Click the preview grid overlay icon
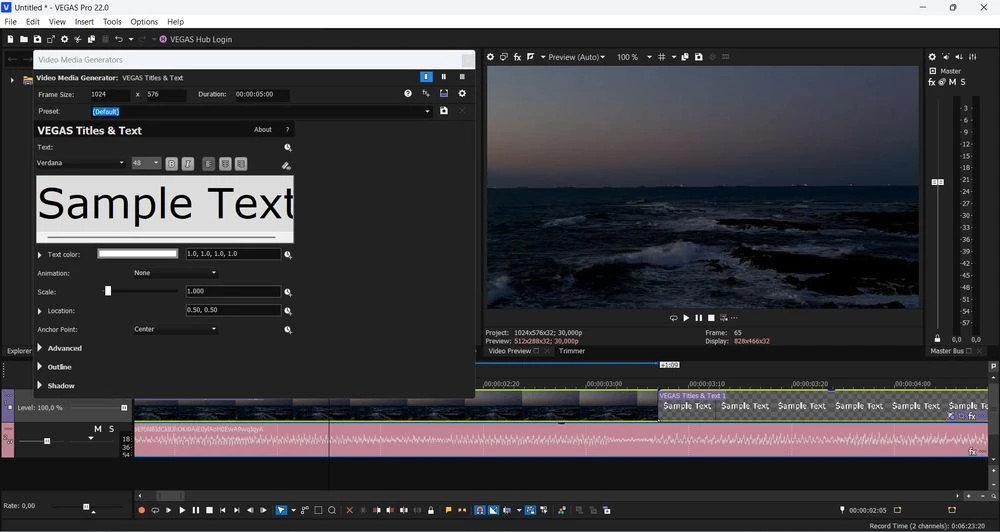Image resolution: width=1000 pixels, height=532 pixels. click(x=662, y=57)
